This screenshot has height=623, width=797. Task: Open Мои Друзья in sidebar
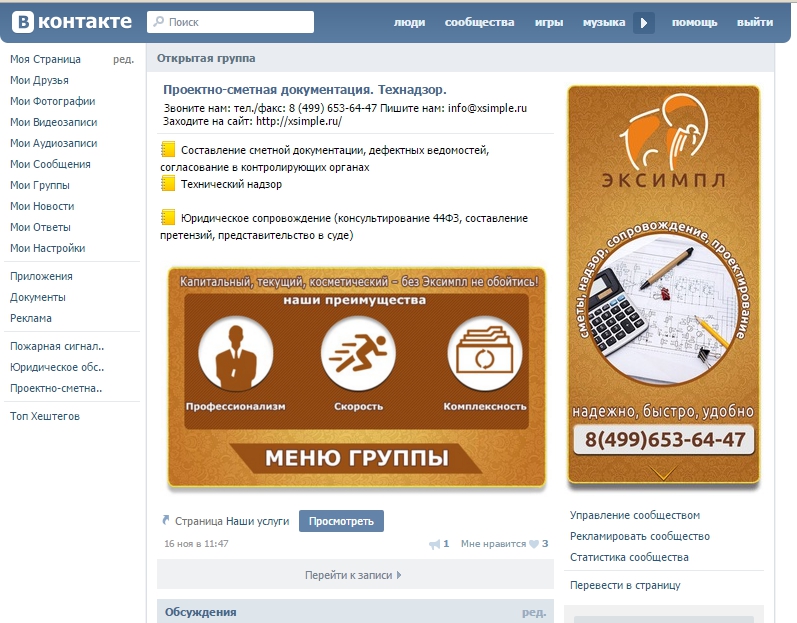coord(39,80)
